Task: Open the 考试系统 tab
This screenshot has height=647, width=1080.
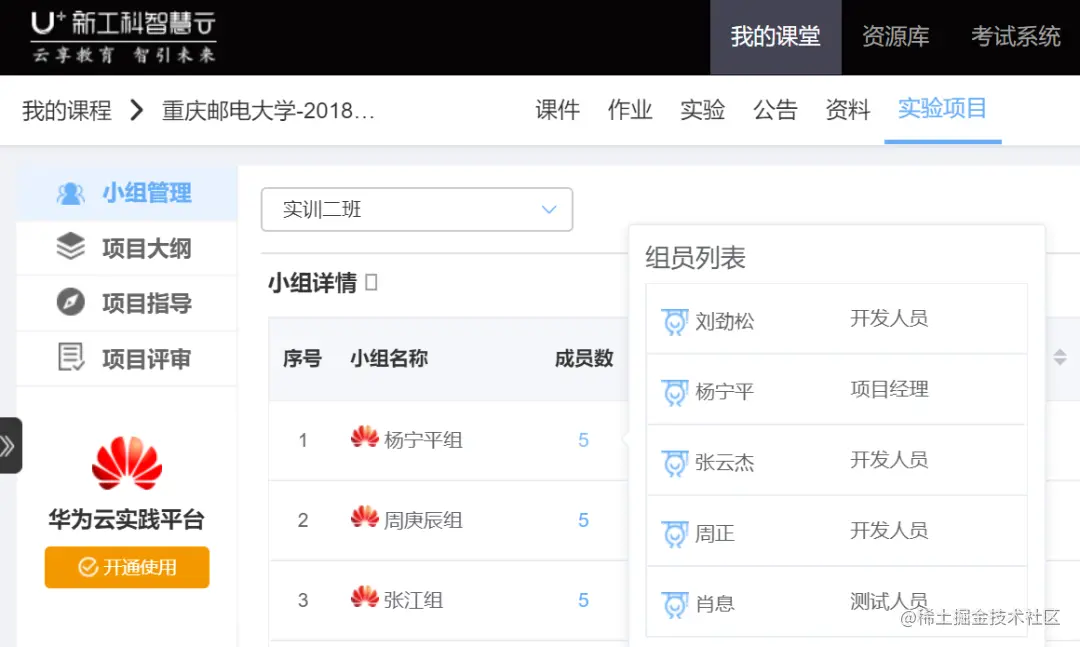Action: click(1015, 37)
